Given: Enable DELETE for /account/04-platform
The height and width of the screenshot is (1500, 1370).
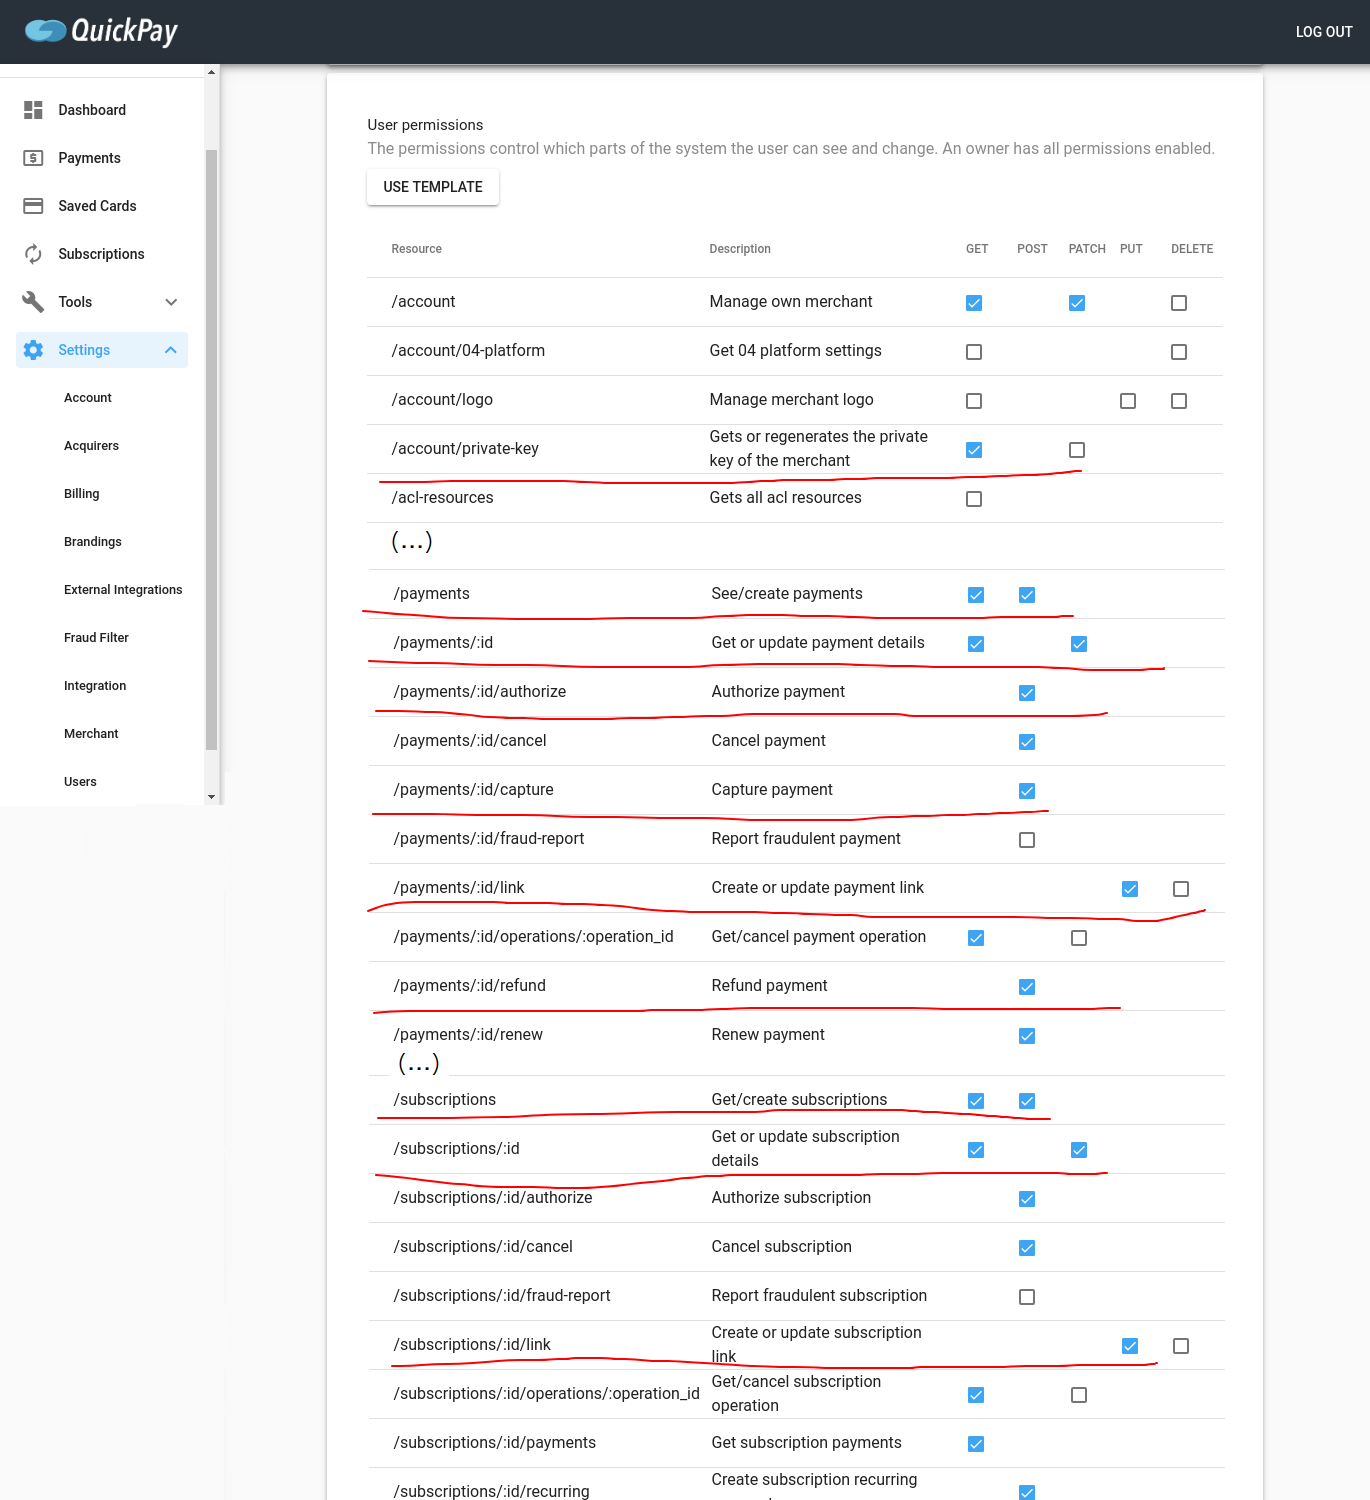Looking at the screenshot, I should (x=1179, y=352).
